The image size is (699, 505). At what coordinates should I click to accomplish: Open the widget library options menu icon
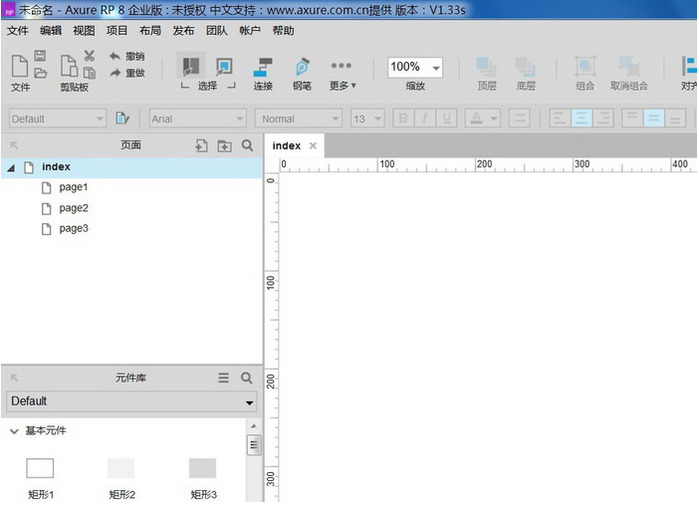(x=224, y=378)
